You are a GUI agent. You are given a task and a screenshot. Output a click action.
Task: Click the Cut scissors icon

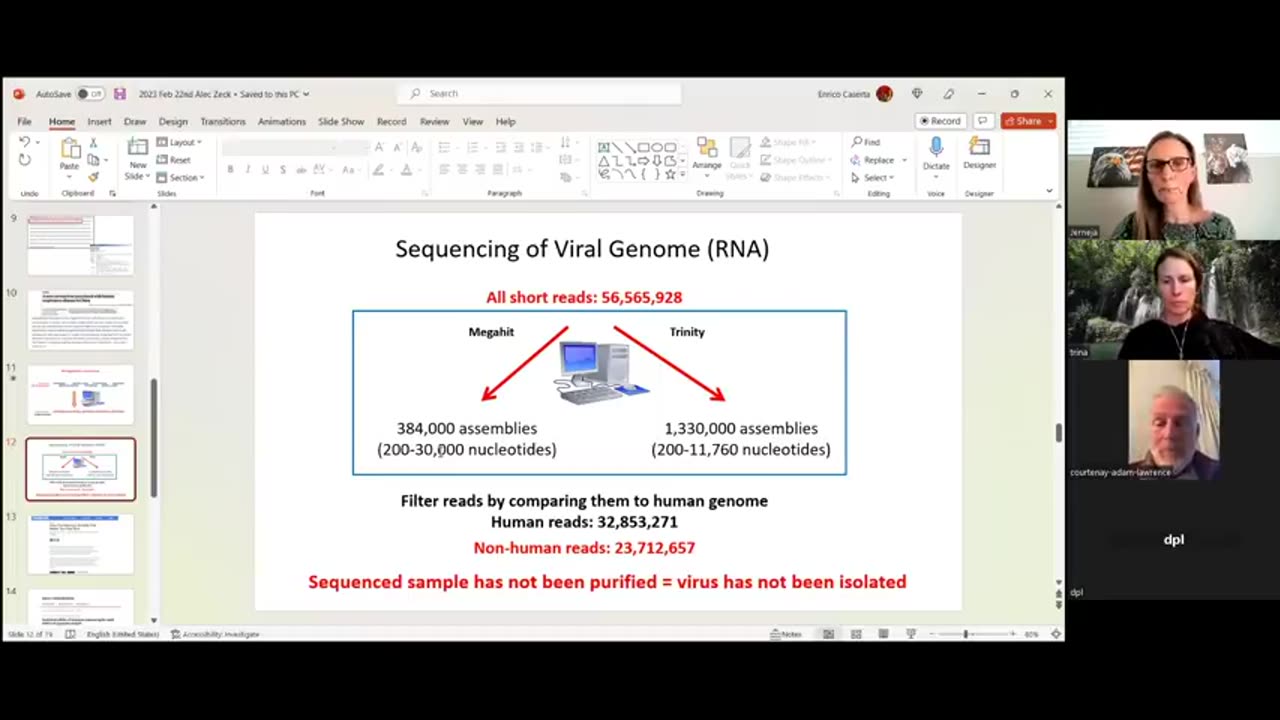[x=93, y=143]
